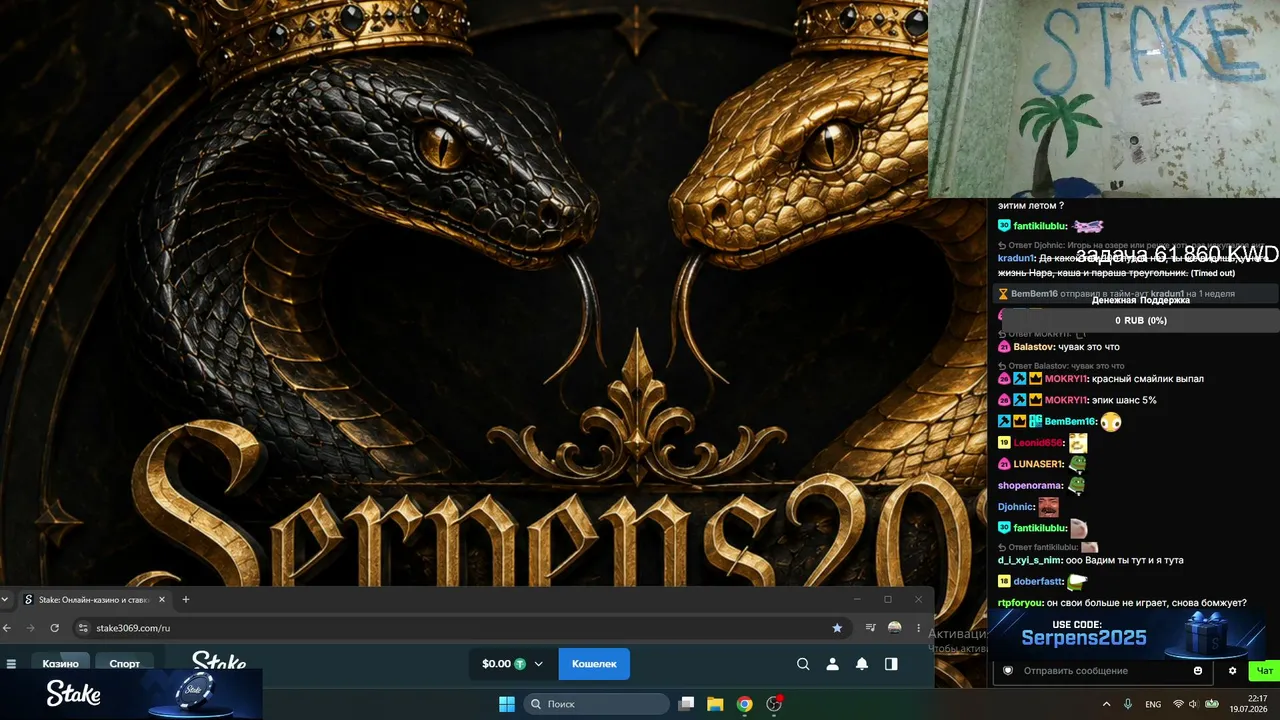This screenshot has width=1280, height=720.
Task: Open Chrome profile avatar
Action: click(895, 628)
